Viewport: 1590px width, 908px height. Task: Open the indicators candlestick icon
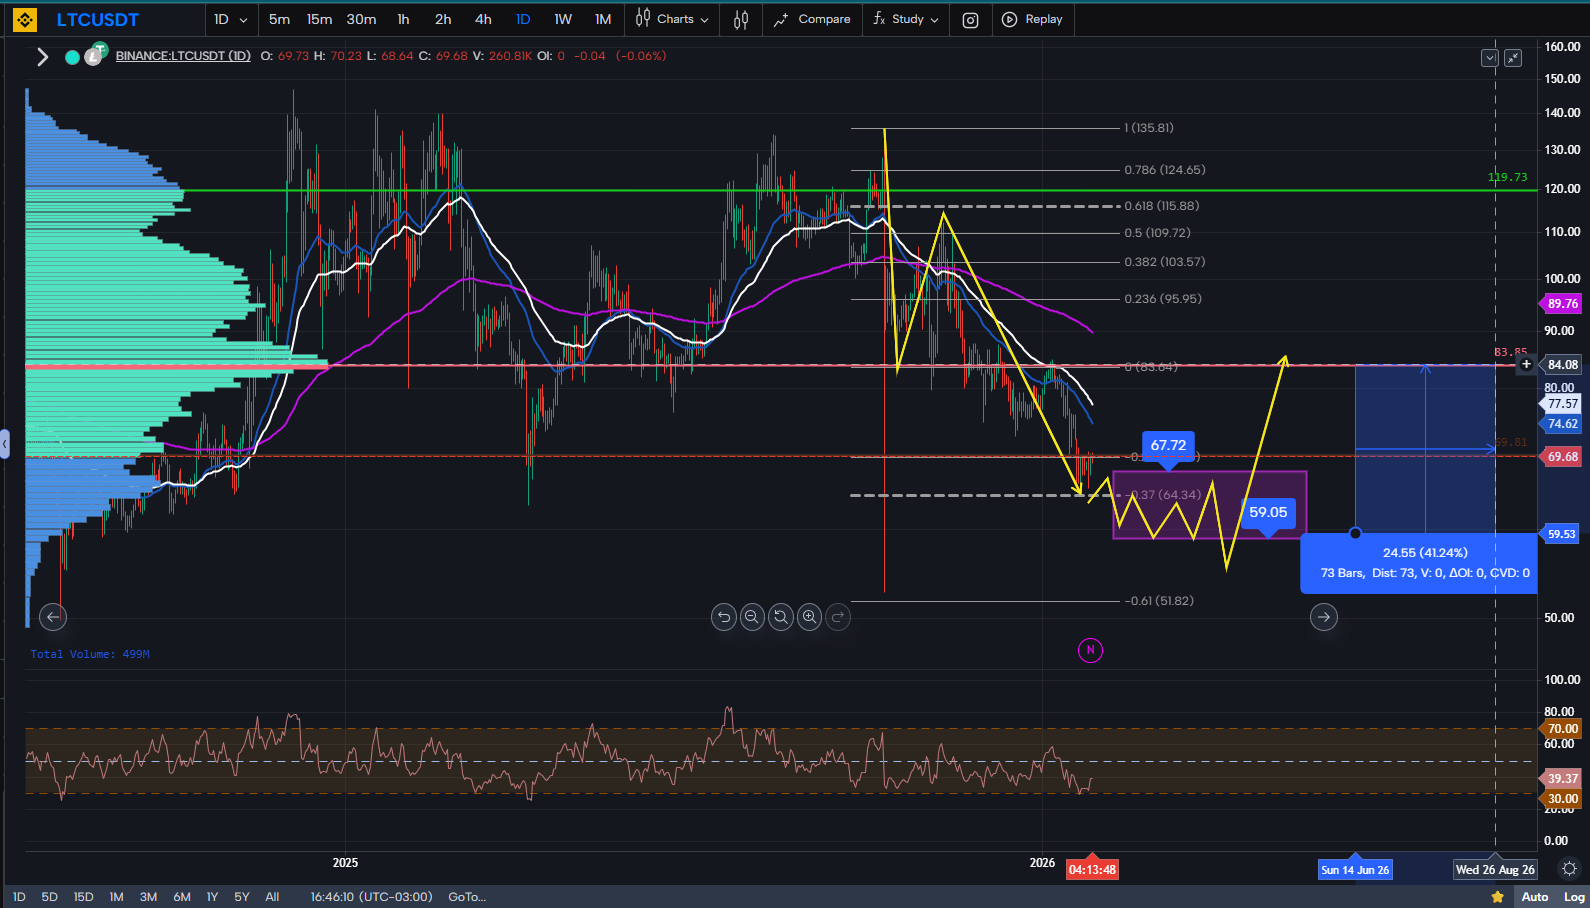click(x=741, y=19)
